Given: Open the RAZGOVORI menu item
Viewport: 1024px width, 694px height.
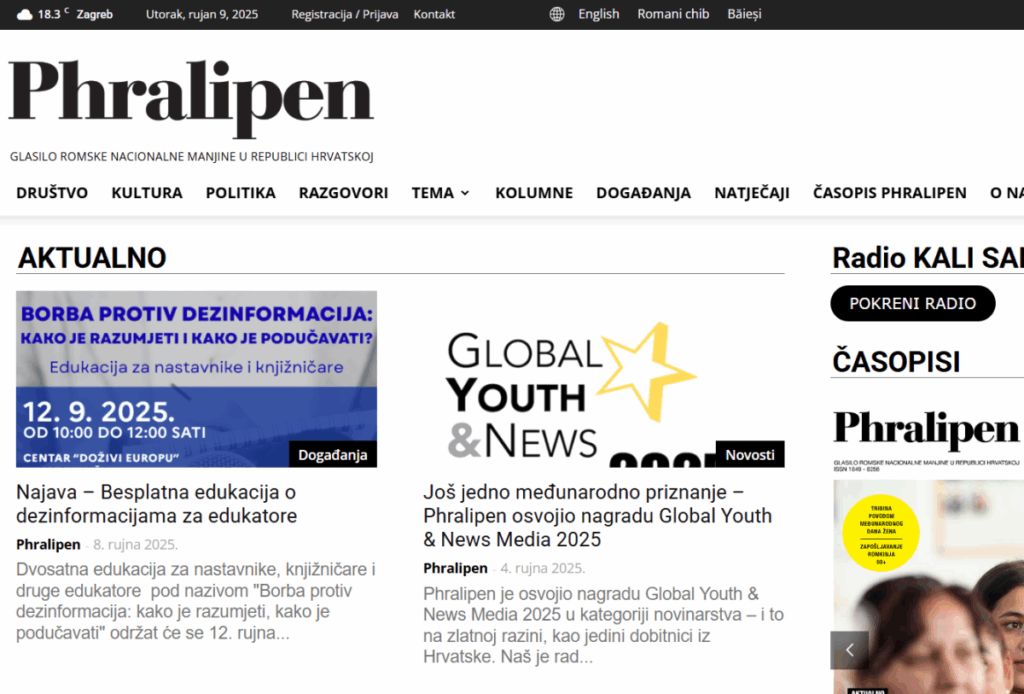Looking at the screenshot, I should 344,193.
